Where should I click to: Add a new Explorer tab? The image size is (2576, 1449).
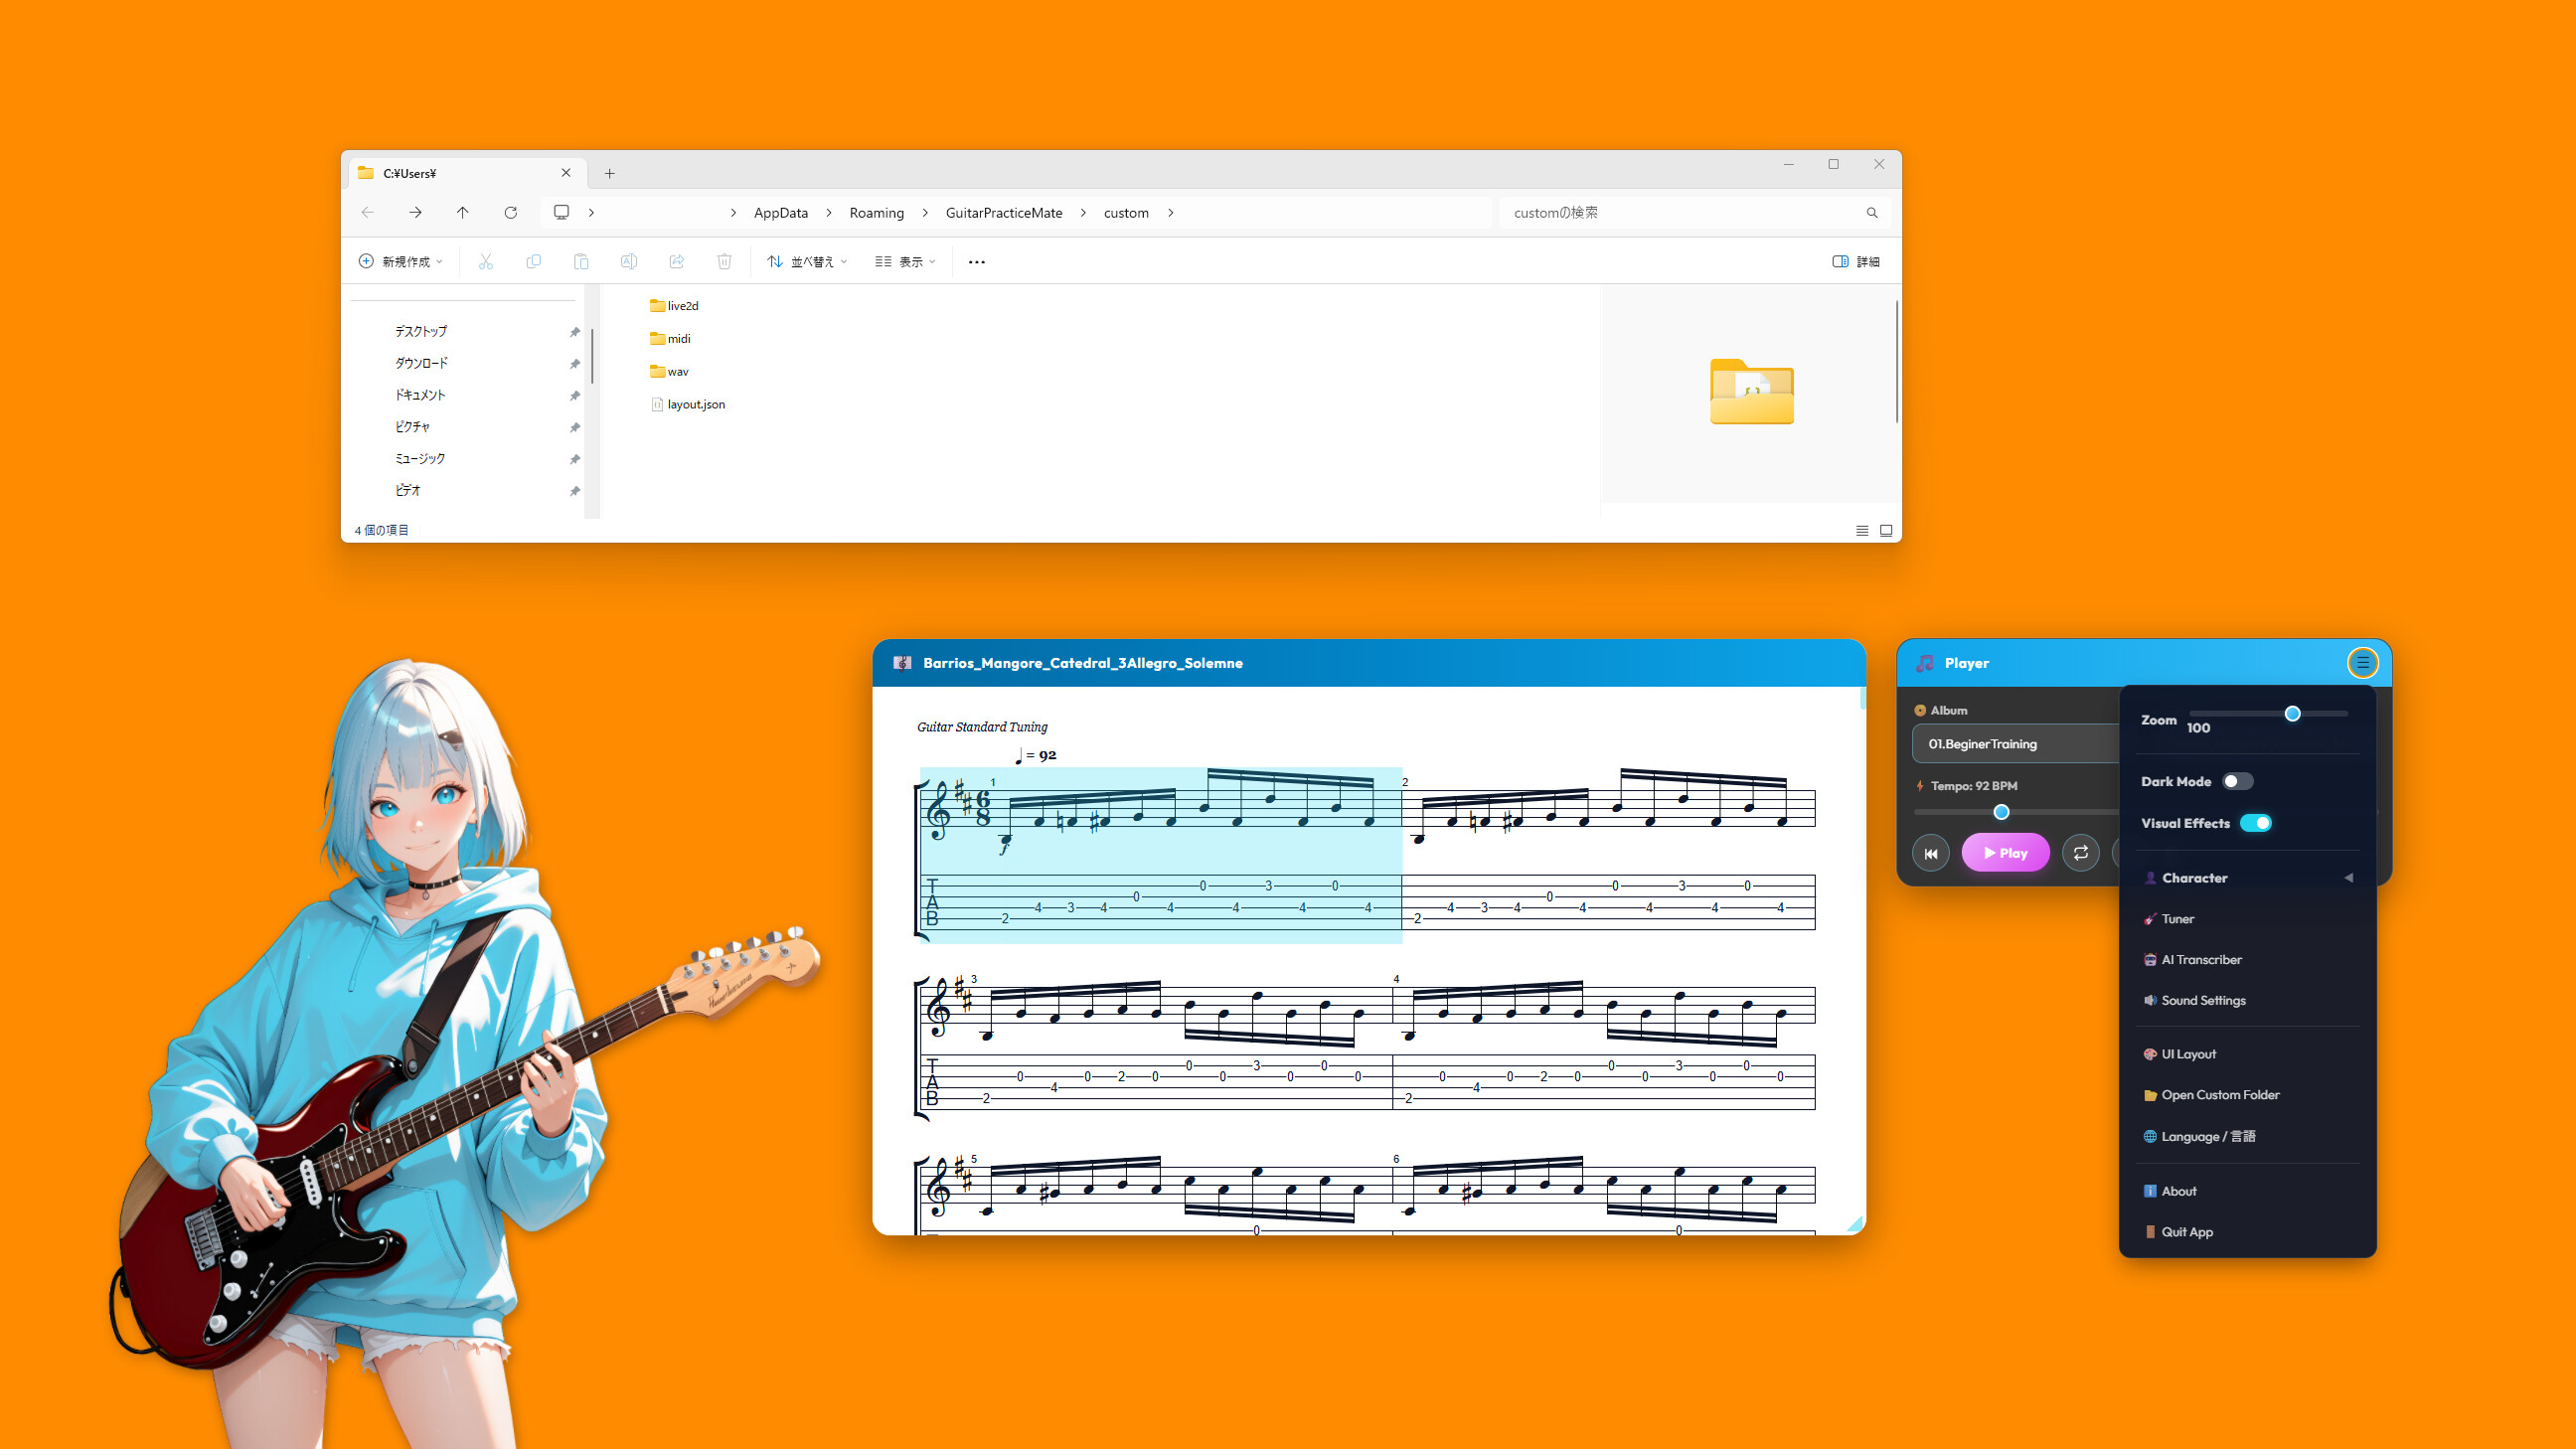coord(609,173)
